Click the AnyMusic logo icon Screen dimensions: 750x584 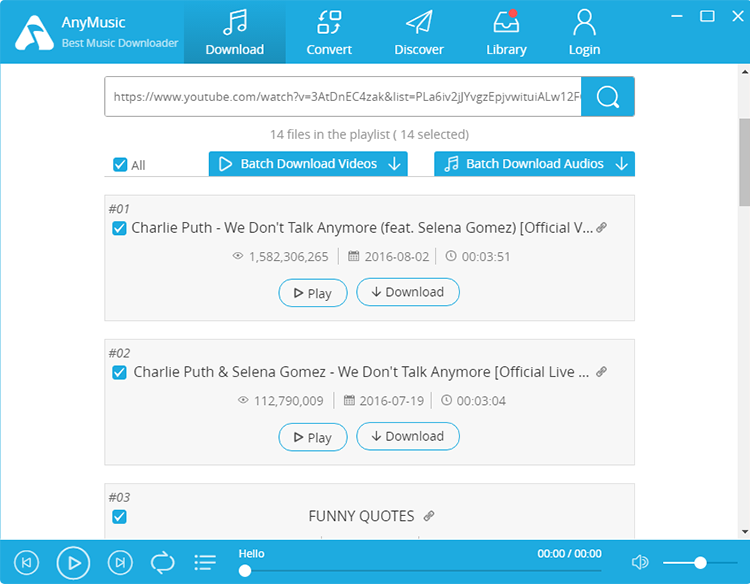tap(34, 33)
